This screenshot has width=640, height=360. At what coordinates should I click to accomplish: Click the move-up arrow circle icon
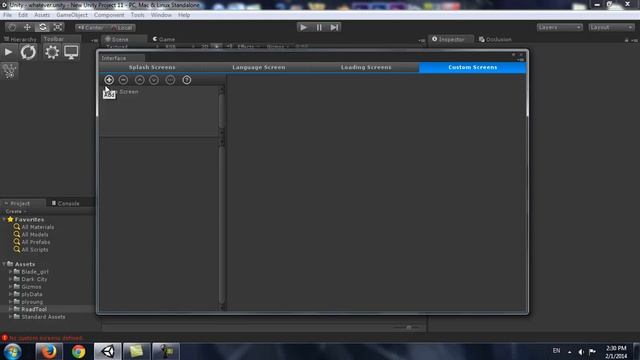click(x=140, y=80)
